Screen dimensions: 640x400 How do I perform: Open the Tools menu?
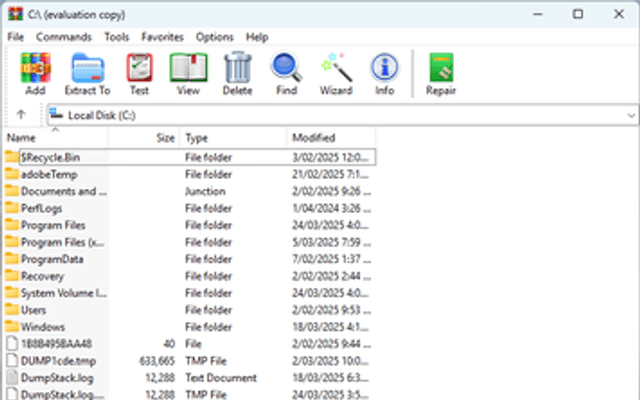pos(117,37)
